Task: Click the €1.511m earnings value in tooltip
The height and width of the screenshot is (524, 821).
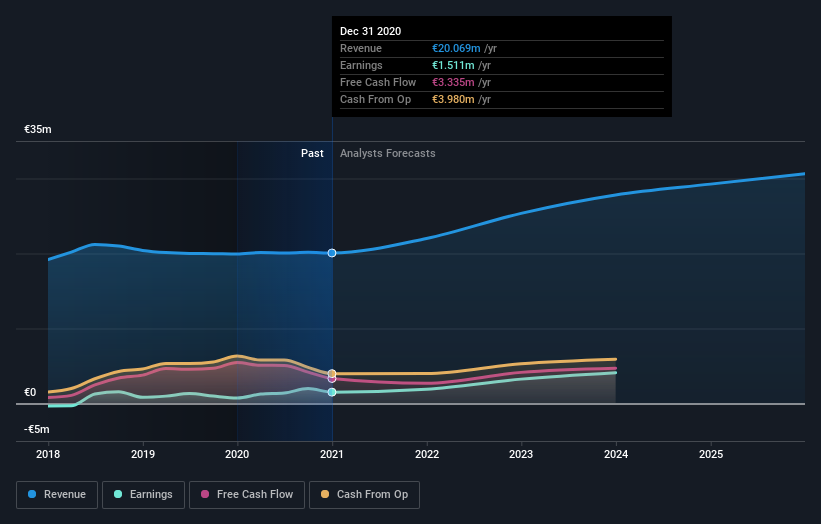Action: (x=453, y=65)
